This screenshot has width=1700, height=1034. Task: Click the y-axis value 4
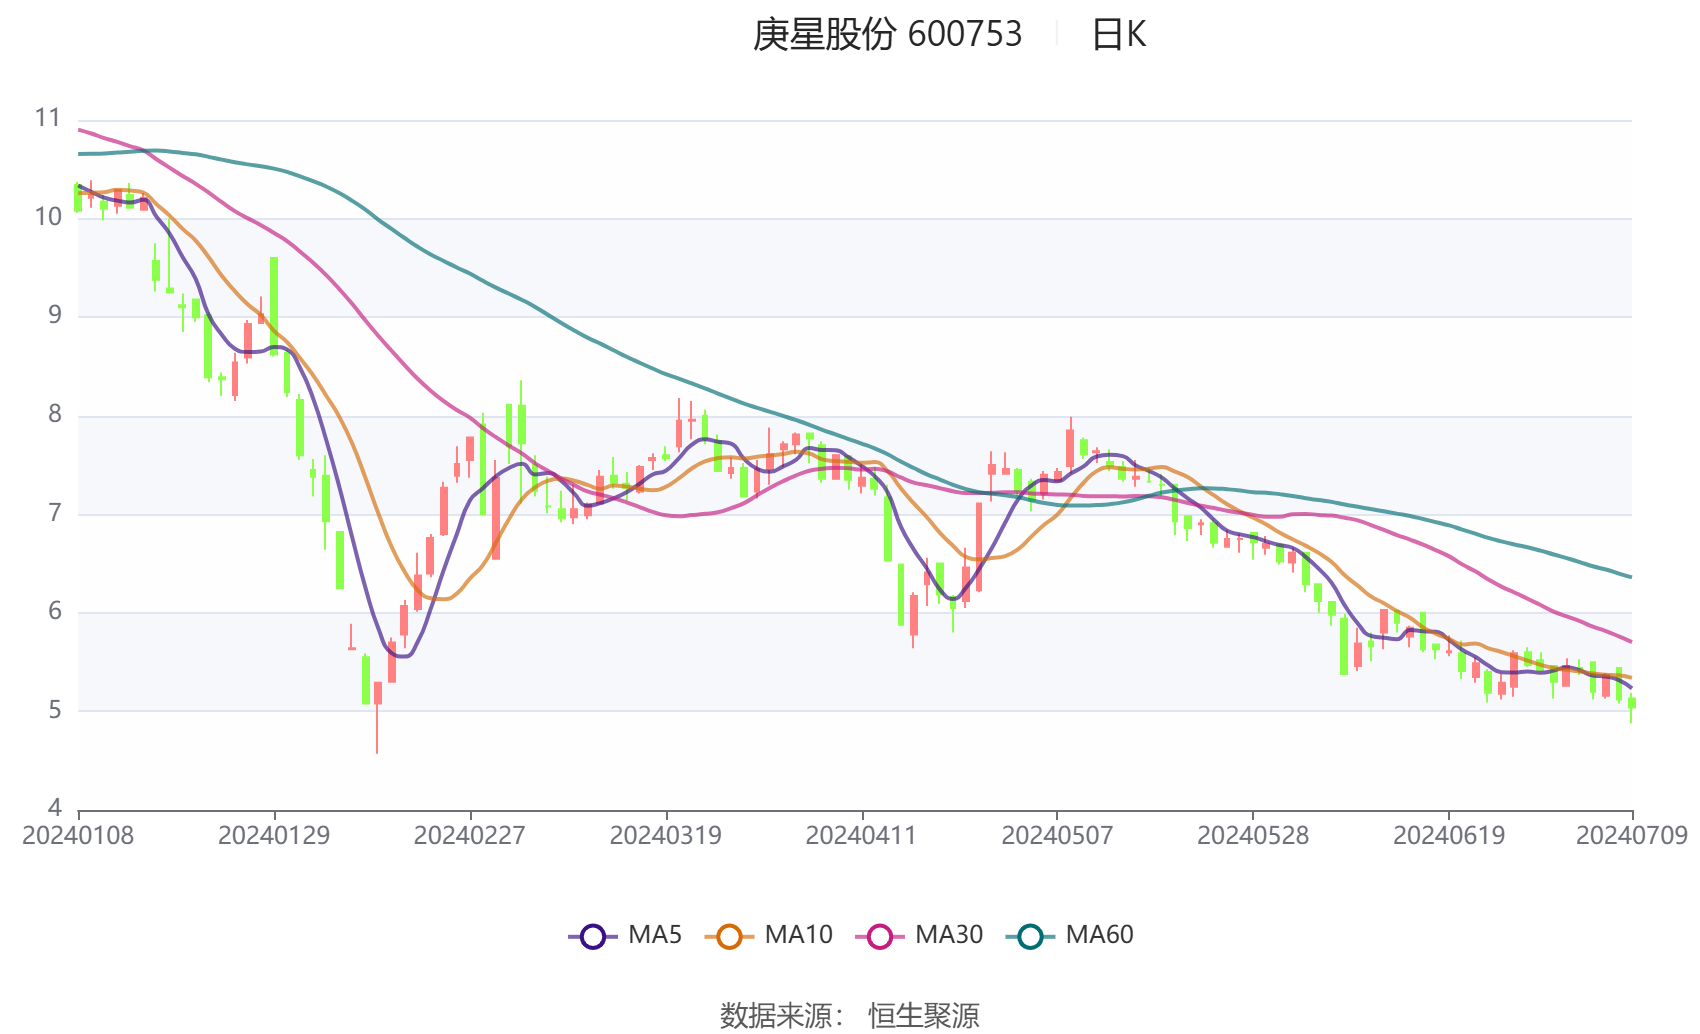[55, 807]
